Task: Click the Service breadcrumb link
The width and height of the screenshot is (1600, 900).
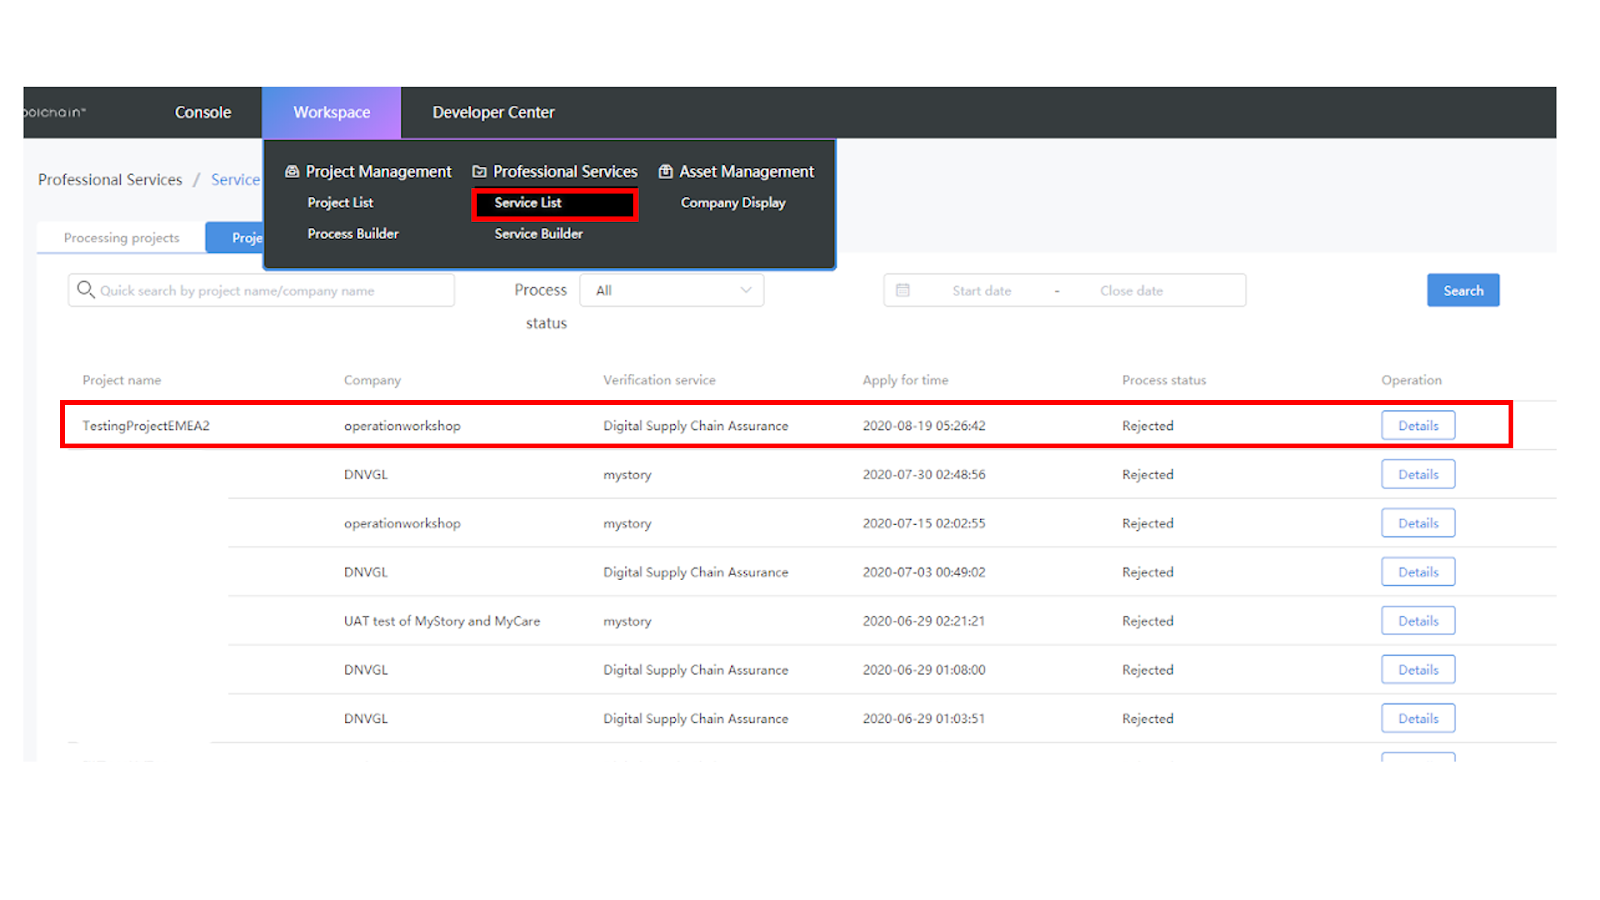Action: (x=235, y=180)
